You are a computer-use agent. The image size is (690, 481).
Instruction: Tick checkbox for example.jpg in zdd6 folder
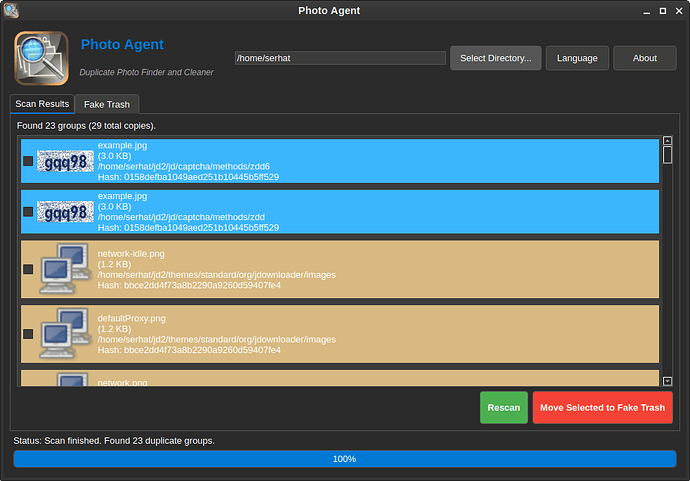pyautogui.click(x=28, y=161)
